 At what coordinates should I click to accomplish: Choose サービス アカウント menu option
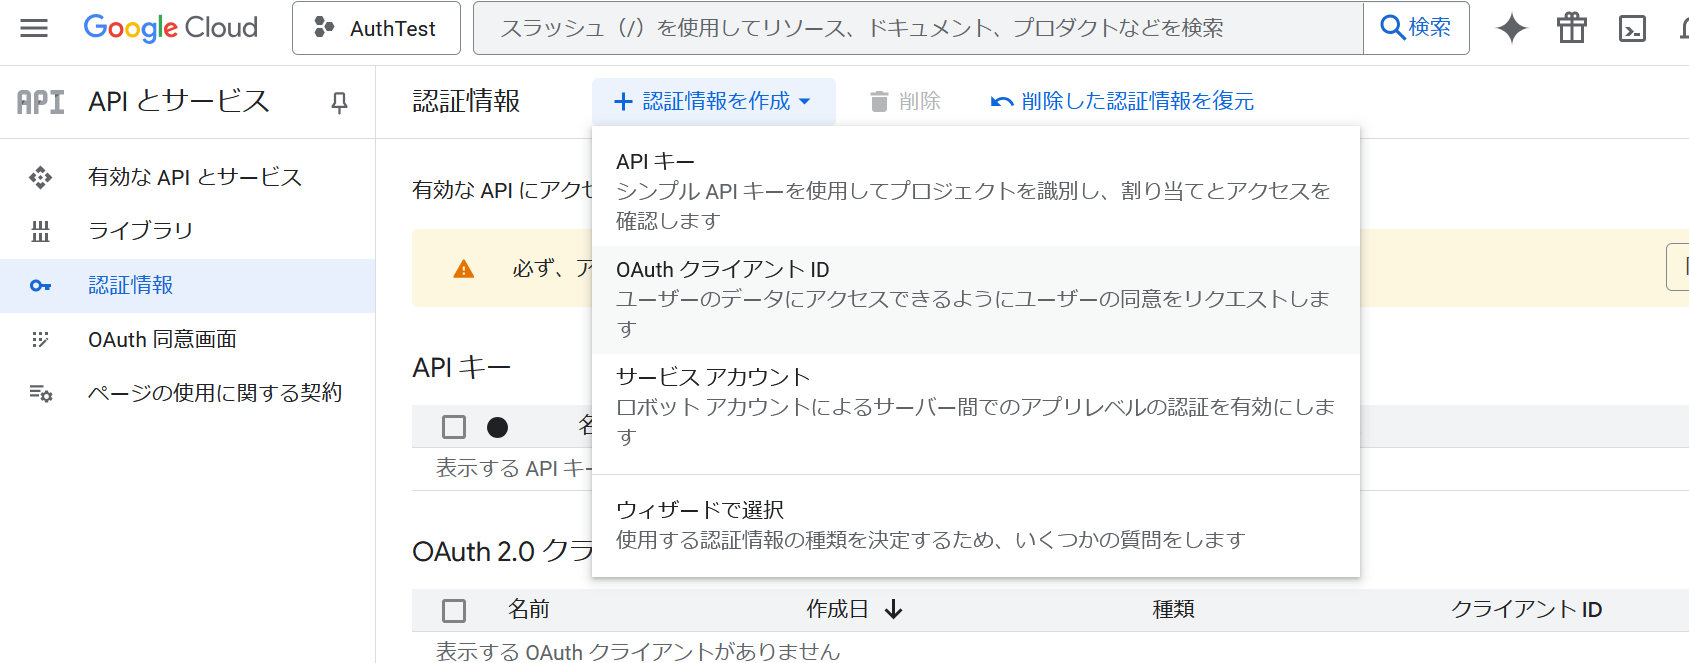pyautogui.click(x=976, y=407)
